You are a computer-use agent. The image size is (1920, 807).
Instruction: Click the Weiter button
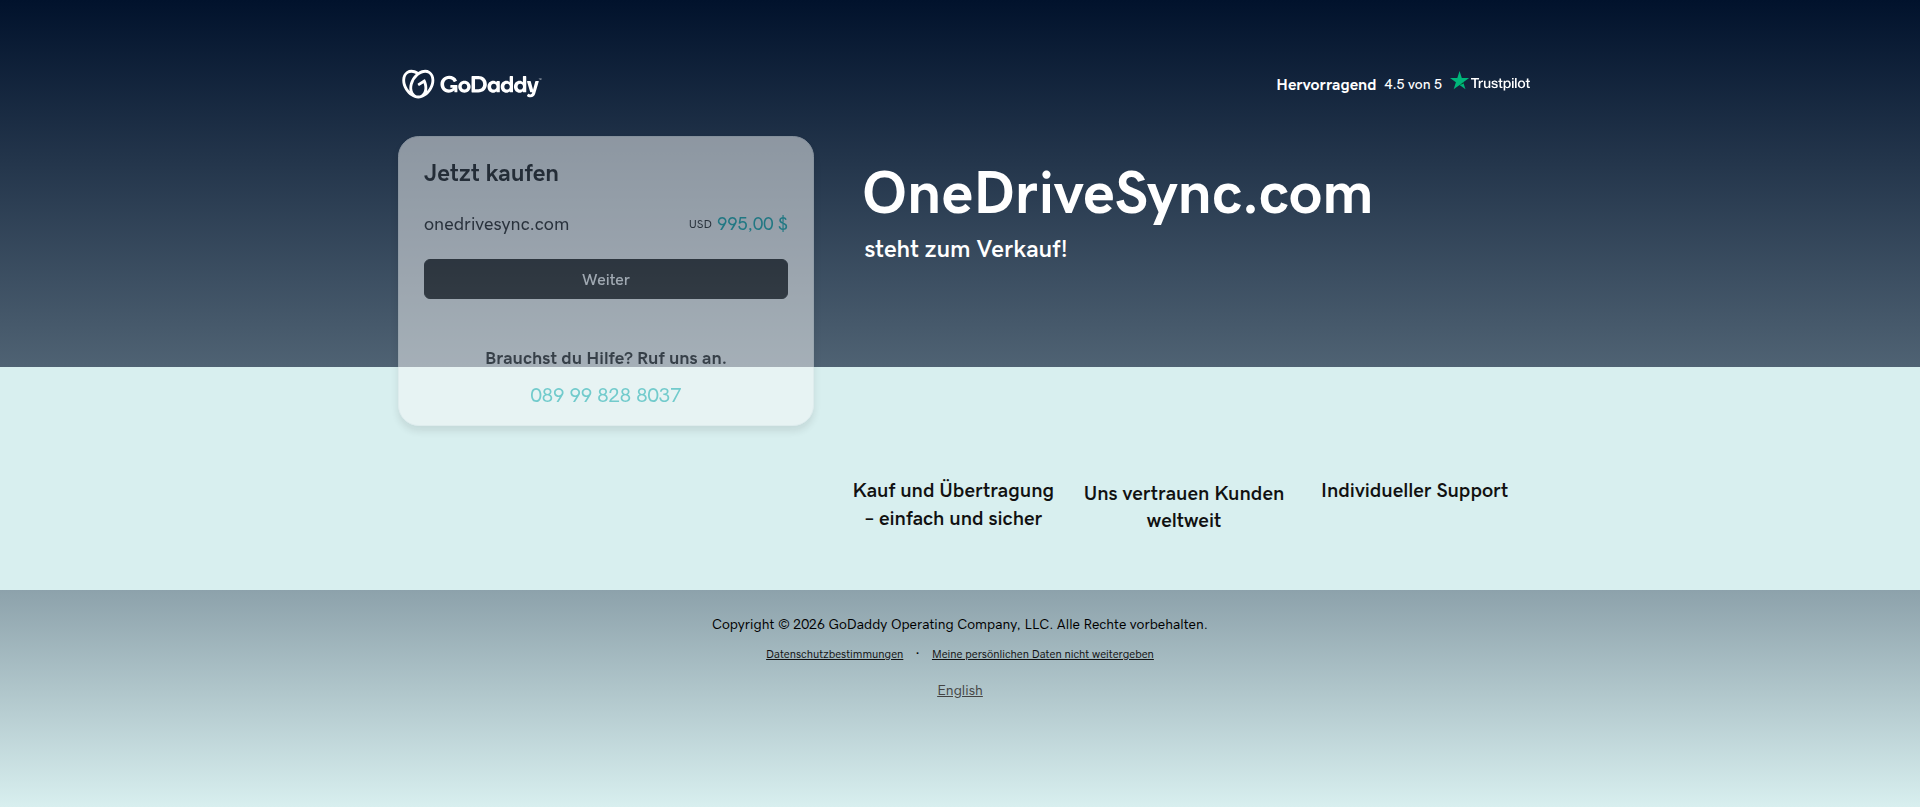[x=606, y=279]
